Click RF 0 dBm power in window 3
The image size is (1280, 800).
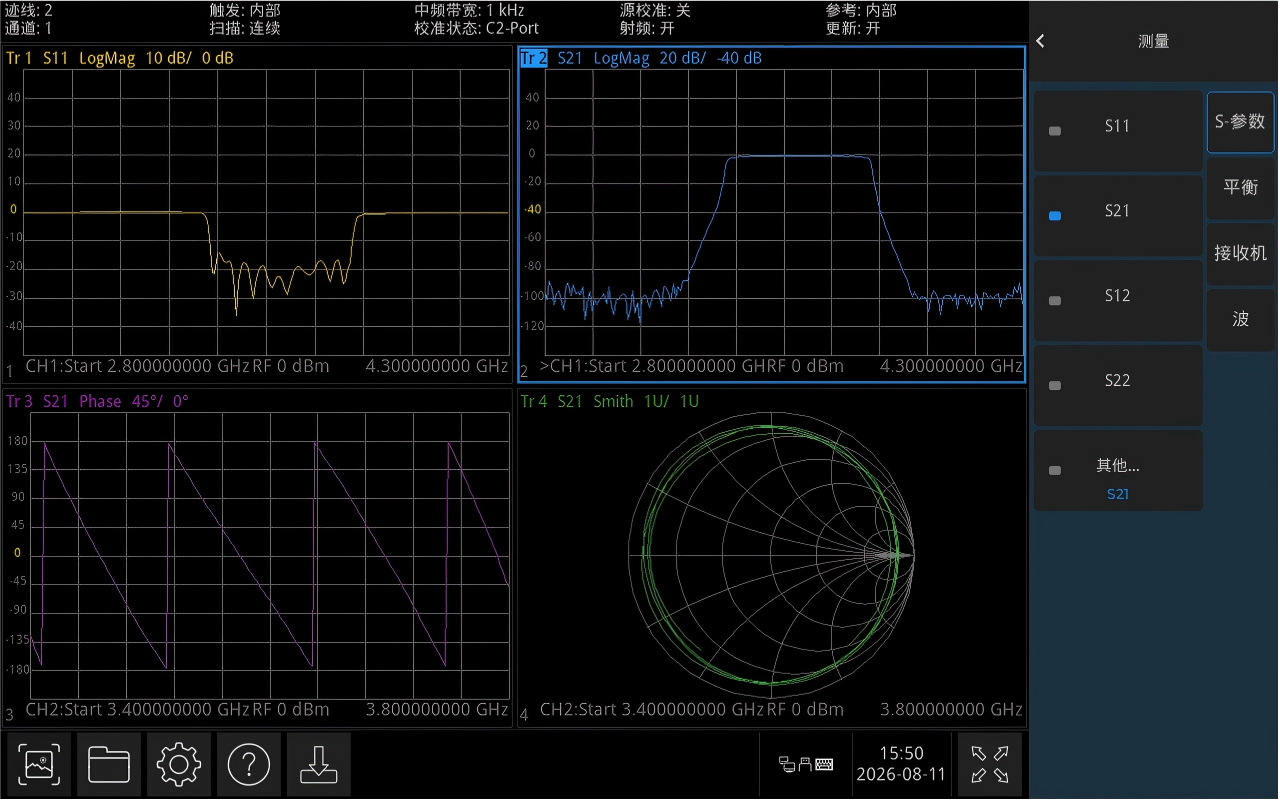(x=291, y=709)
